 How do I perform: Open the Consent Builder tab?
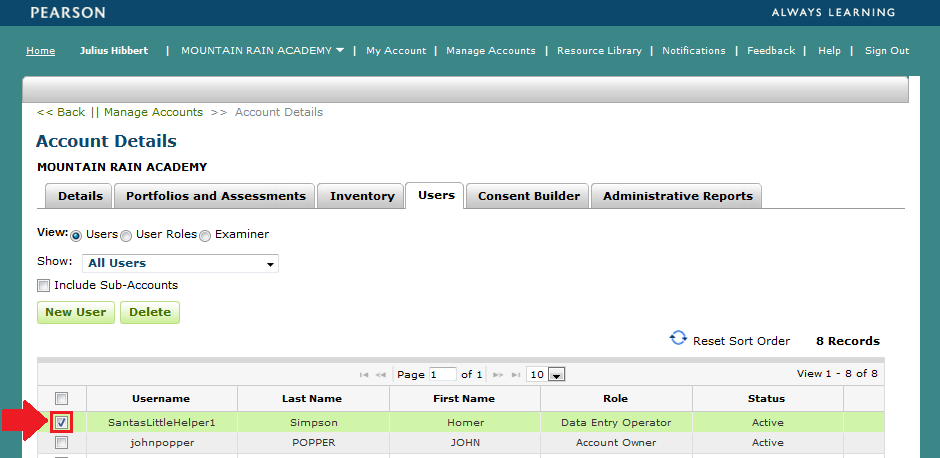pyautogui.click(x=529, y=196)
